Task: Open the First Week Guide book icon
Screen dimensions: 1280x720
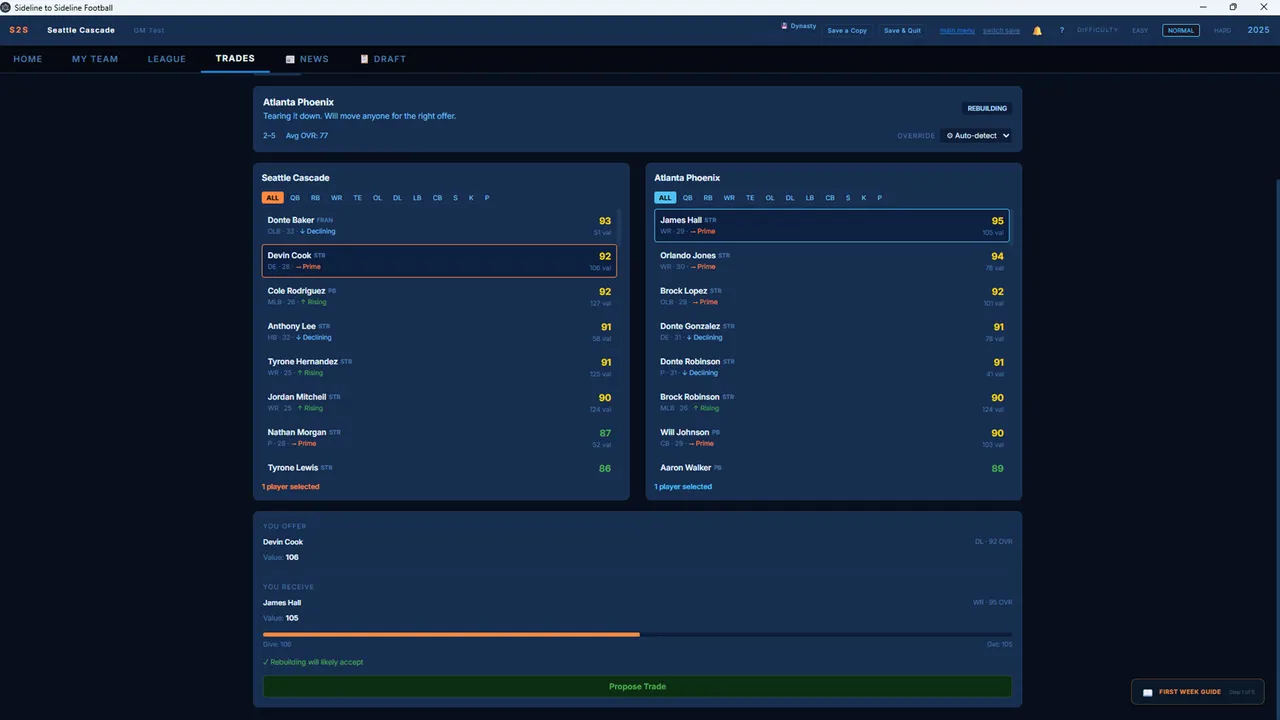Action: pos(1148,692)
